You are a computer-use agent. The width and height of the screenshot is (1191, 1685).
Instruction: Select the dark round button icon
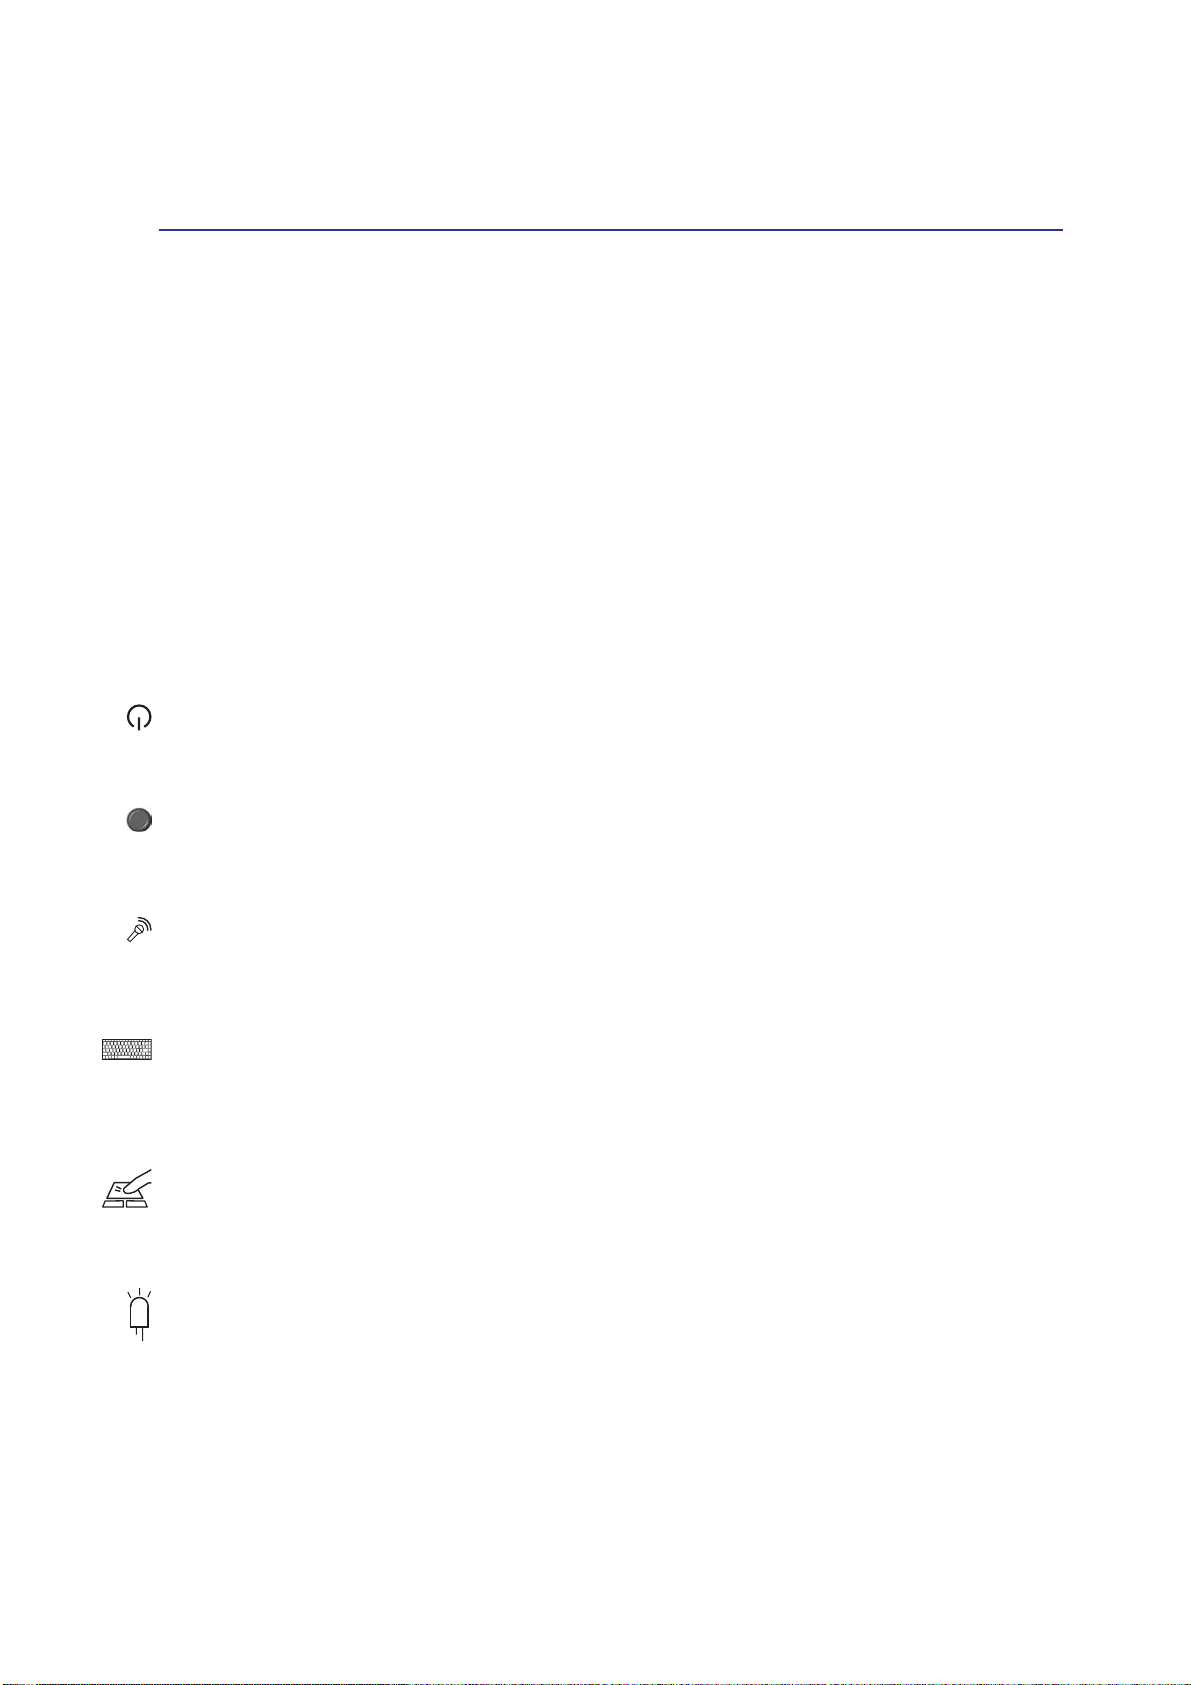[x=139, y=821]
